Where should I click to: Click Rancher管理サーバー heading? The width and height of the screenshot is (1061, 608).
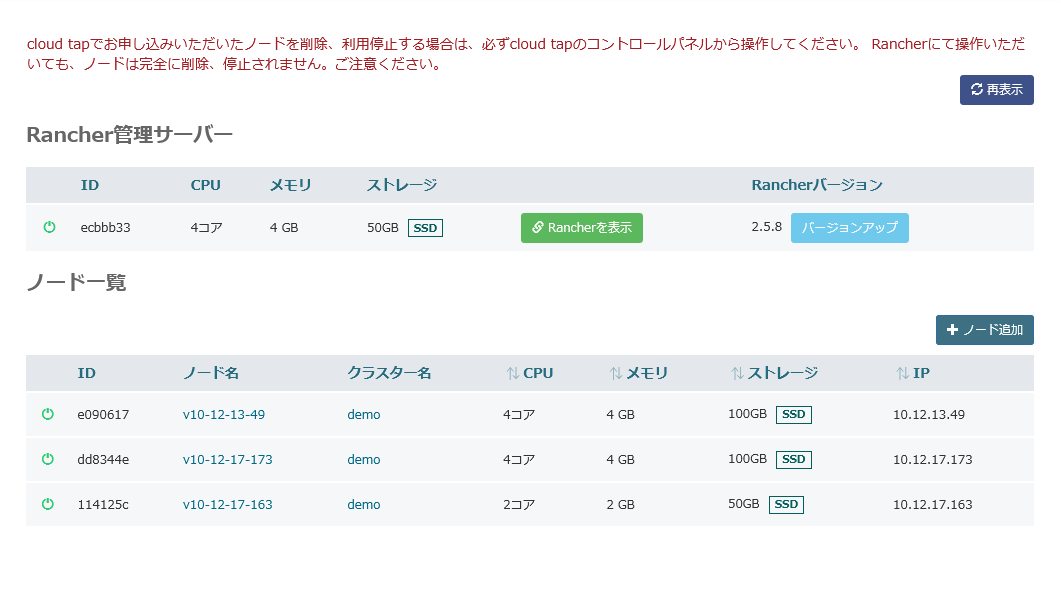pos(129,135)
